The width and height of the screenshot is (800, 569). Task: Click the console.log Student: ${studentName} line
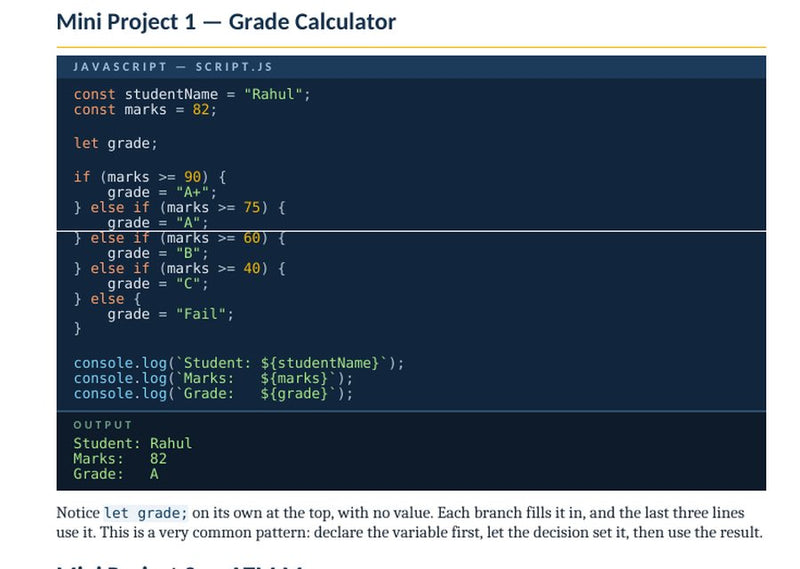pyautogui.click(x=239, y=363)
